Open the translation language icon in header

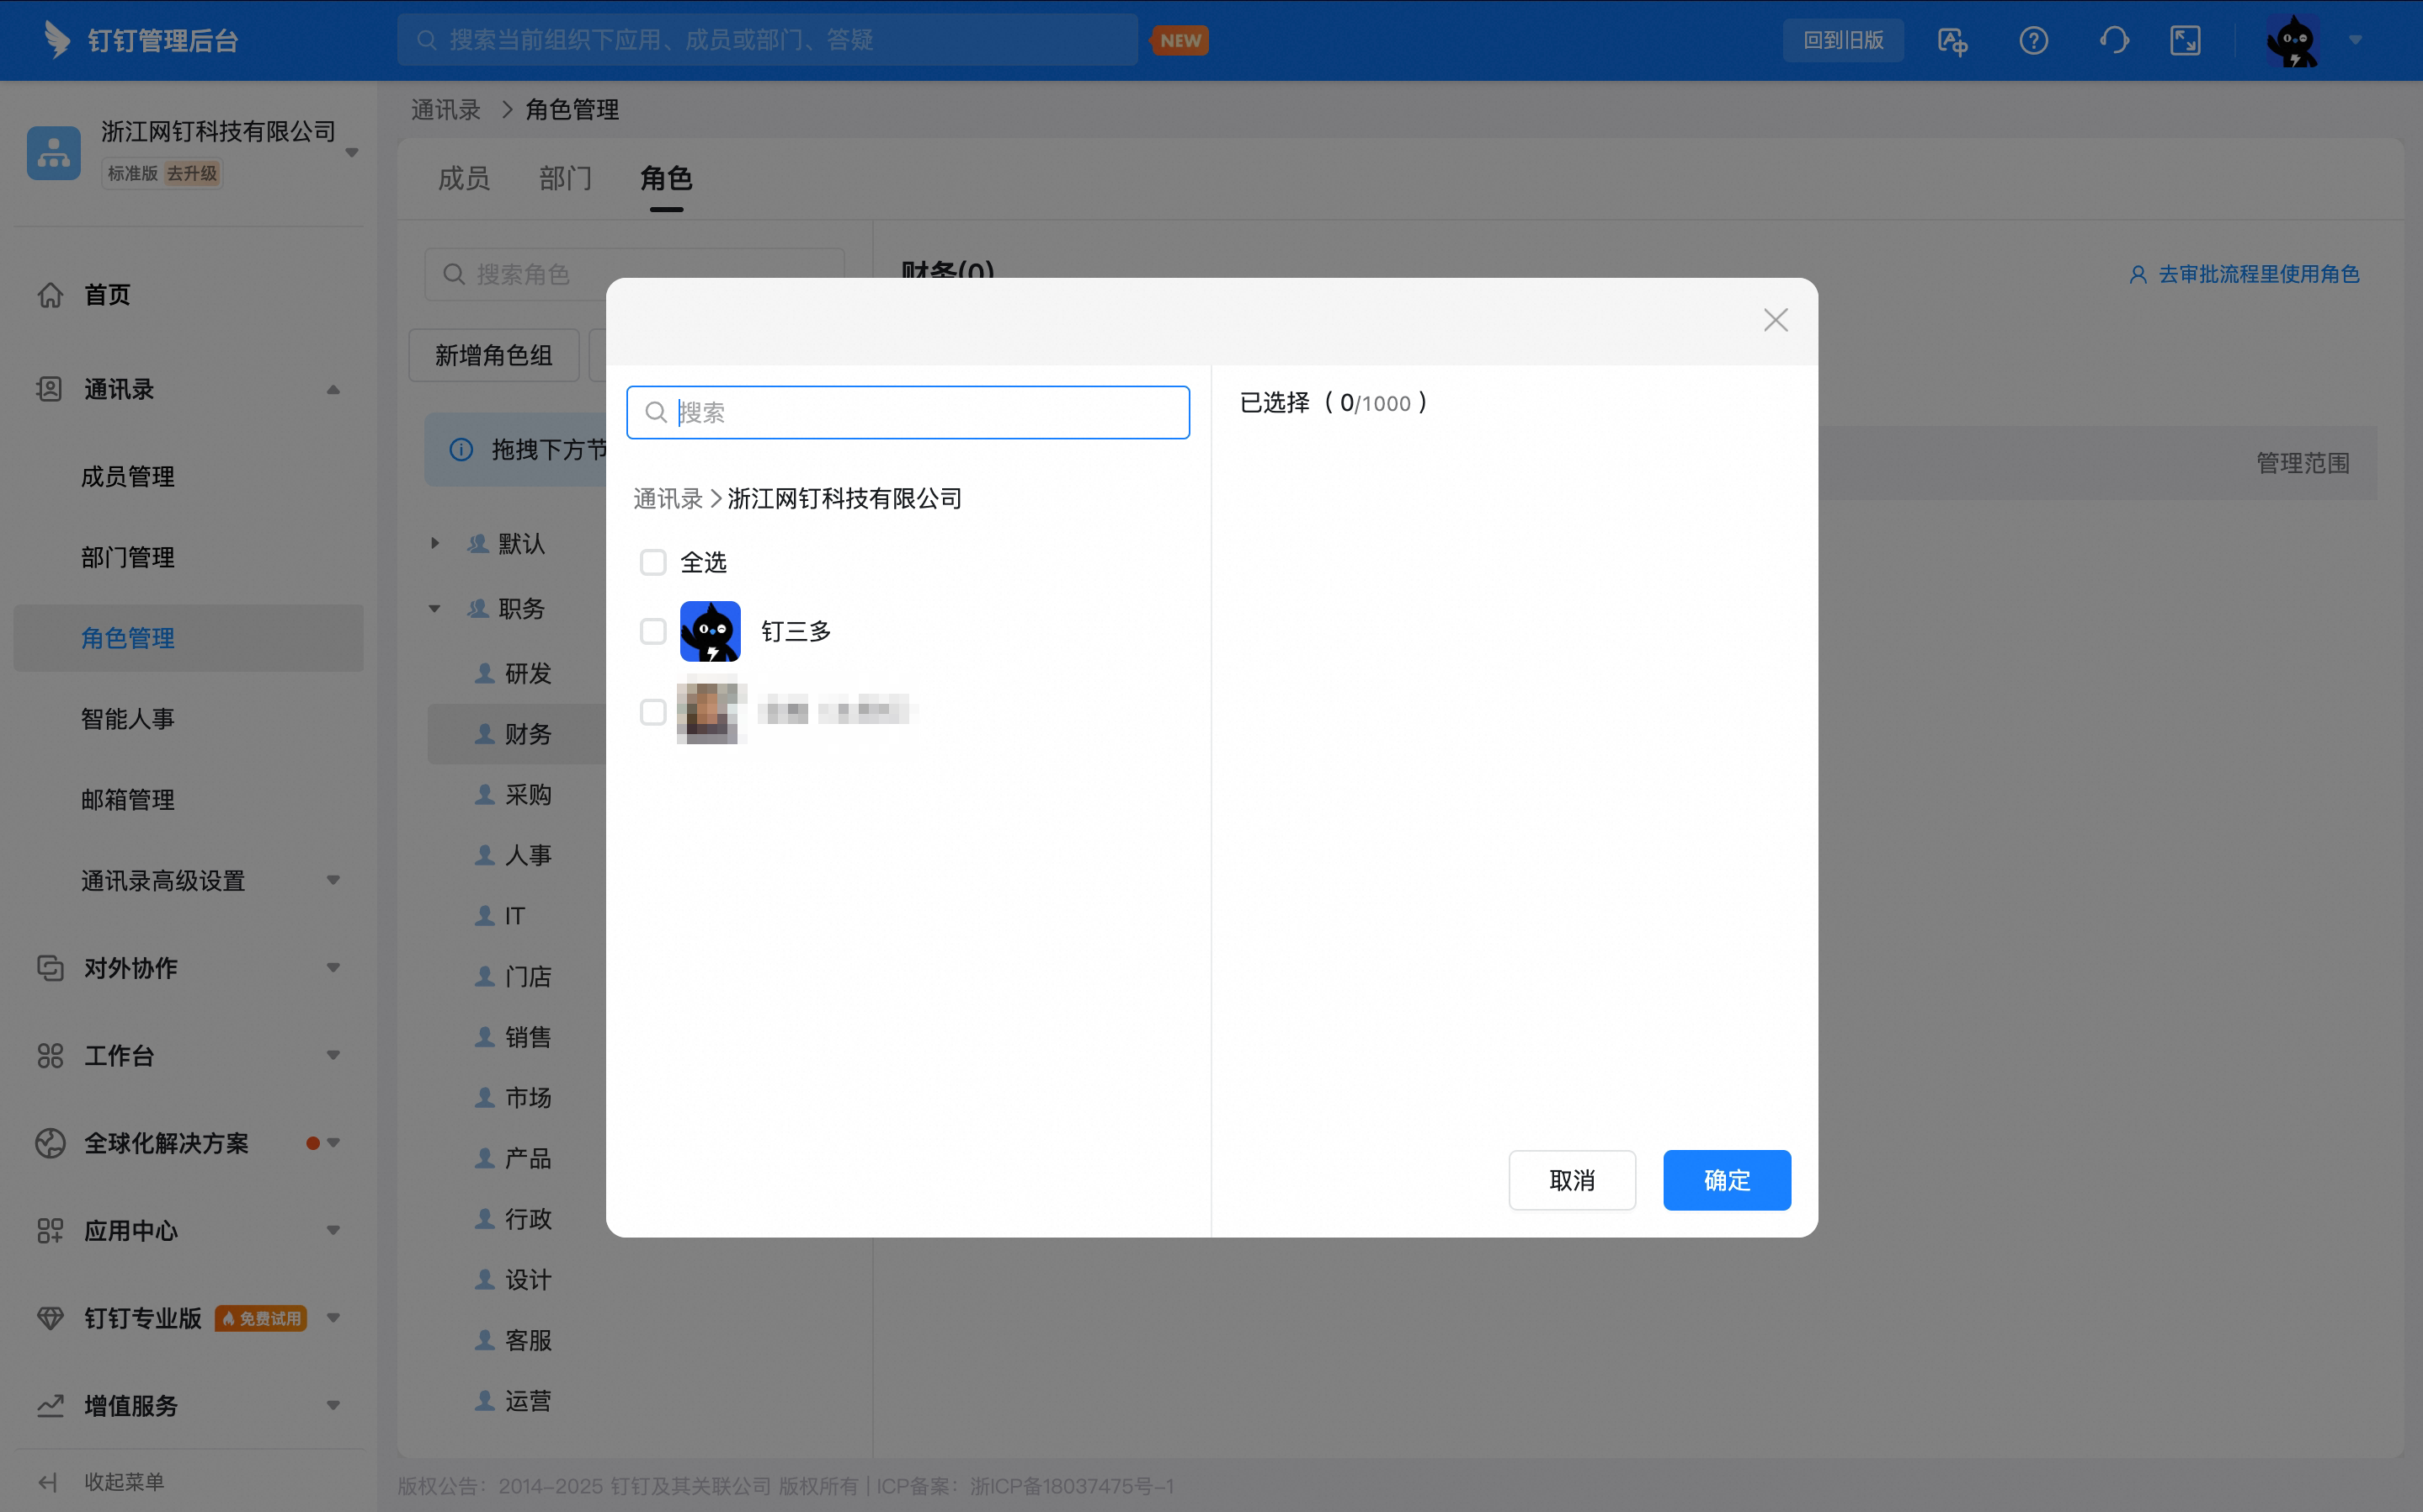[1952, 41]
